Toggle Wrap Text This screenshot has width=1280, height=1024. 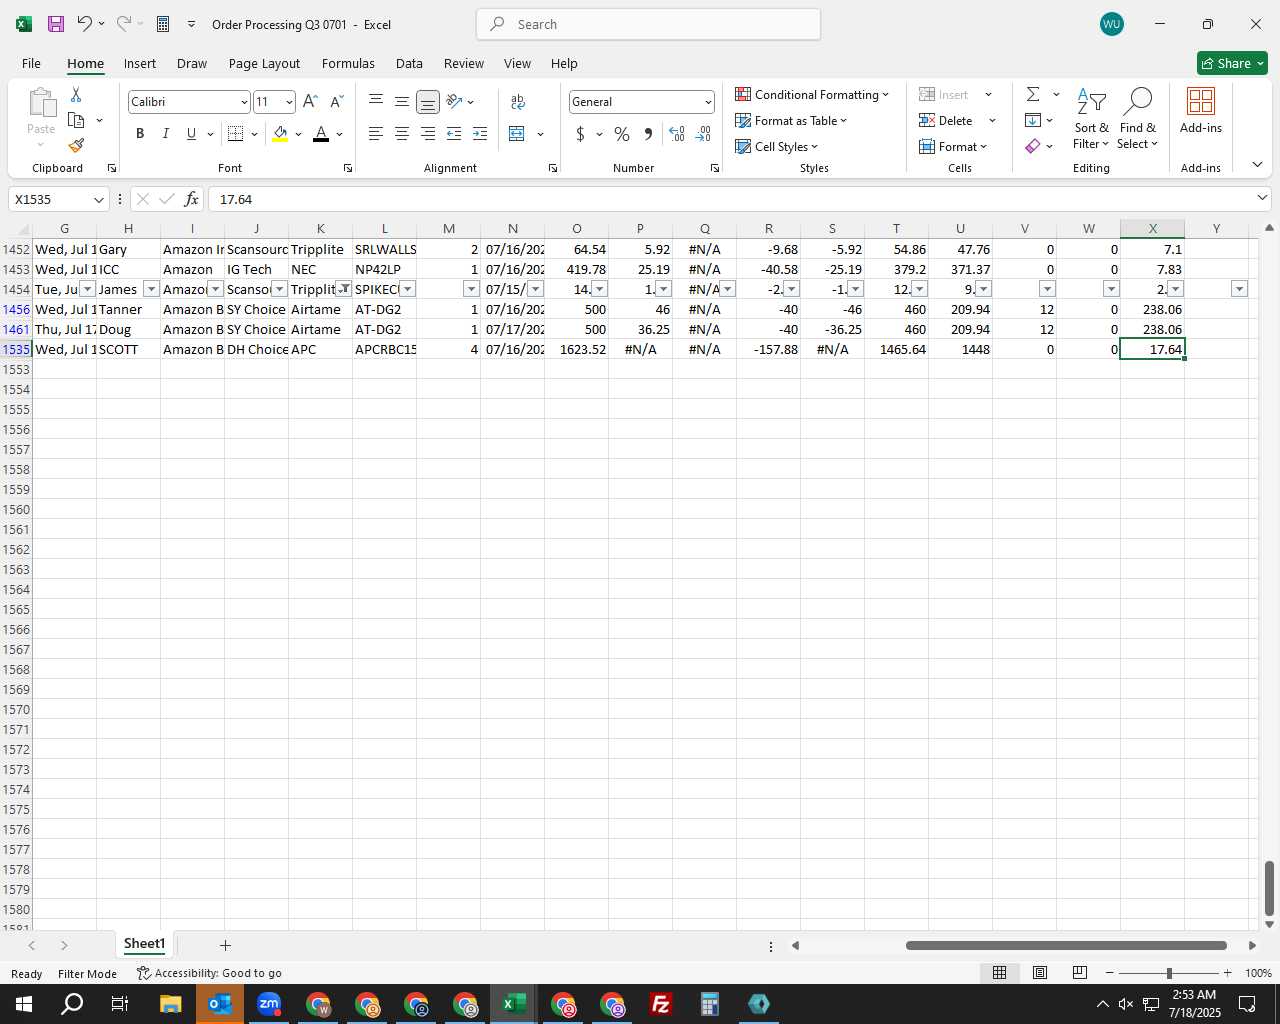click(517, 101)
